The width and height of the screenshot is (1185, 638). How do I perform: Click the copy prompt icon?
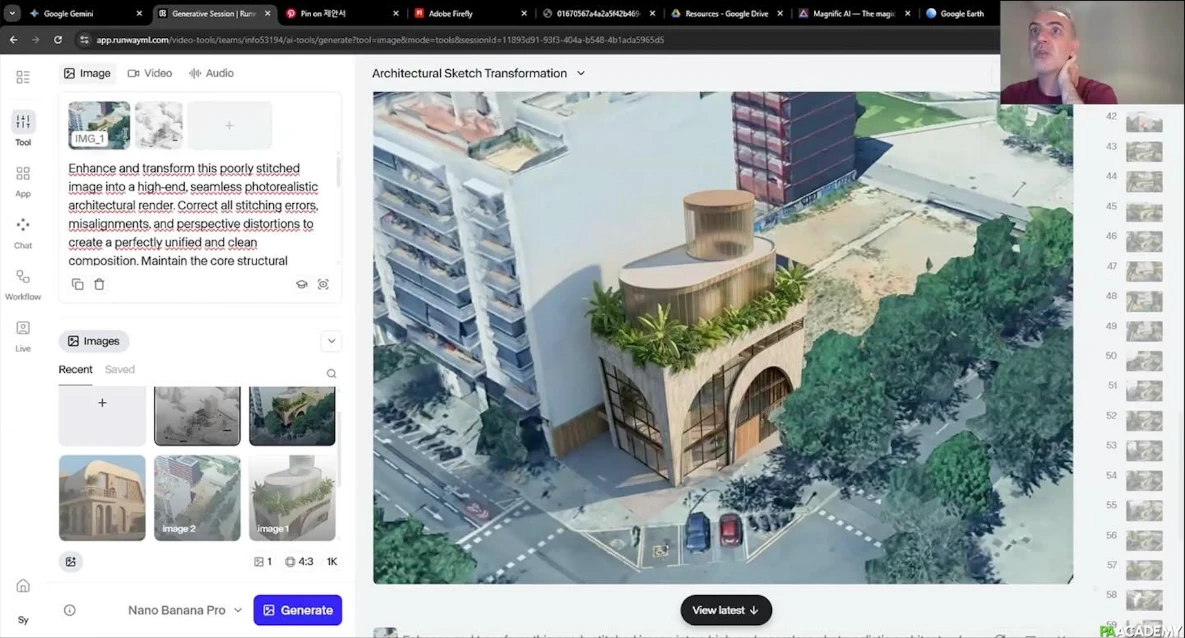pyautogui.click(x=78, y=284)
